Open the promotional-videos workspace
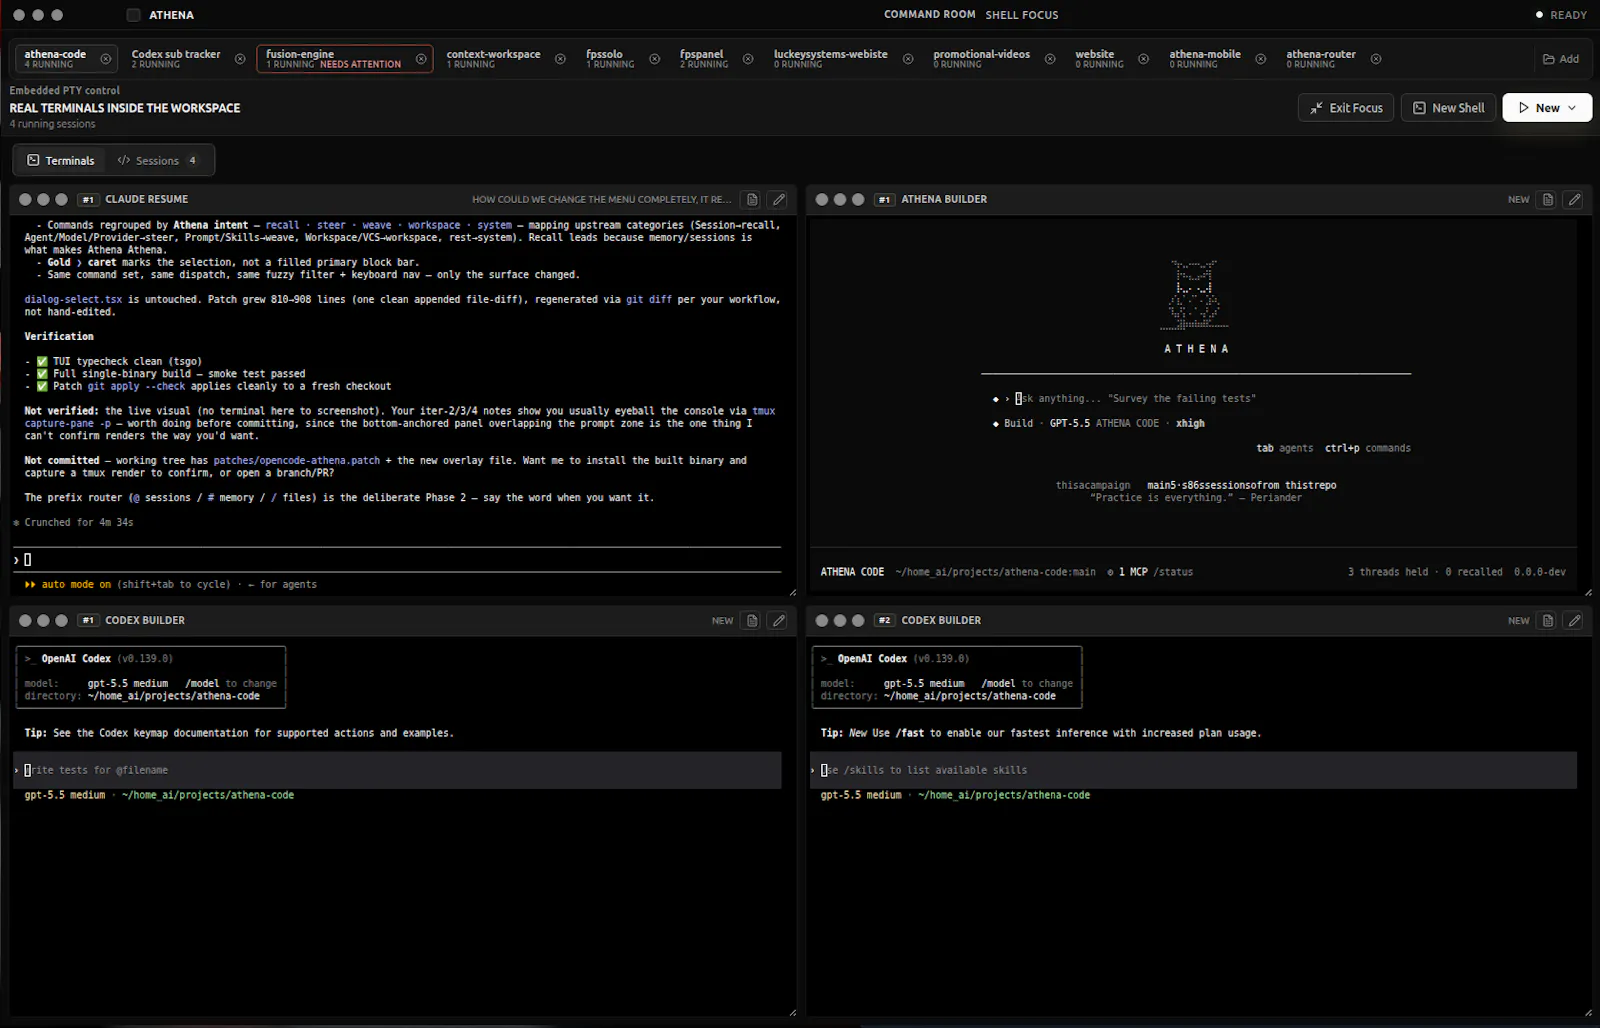This screenshot has width=1600, height=1028. (x=981, y=59)
